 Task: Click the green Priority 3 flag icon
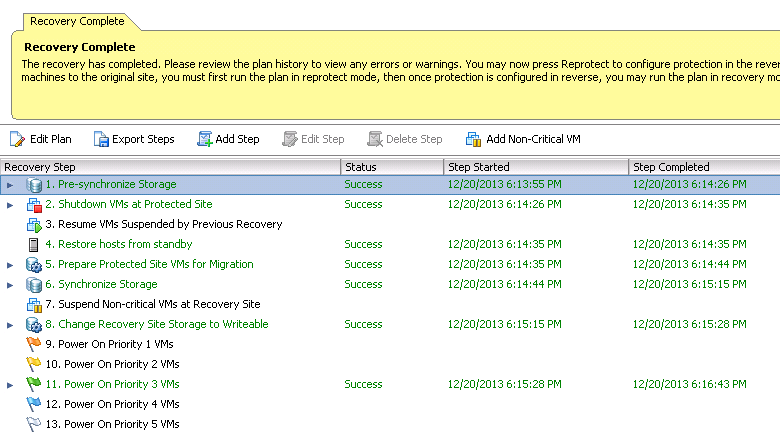(x=33, y=384)
